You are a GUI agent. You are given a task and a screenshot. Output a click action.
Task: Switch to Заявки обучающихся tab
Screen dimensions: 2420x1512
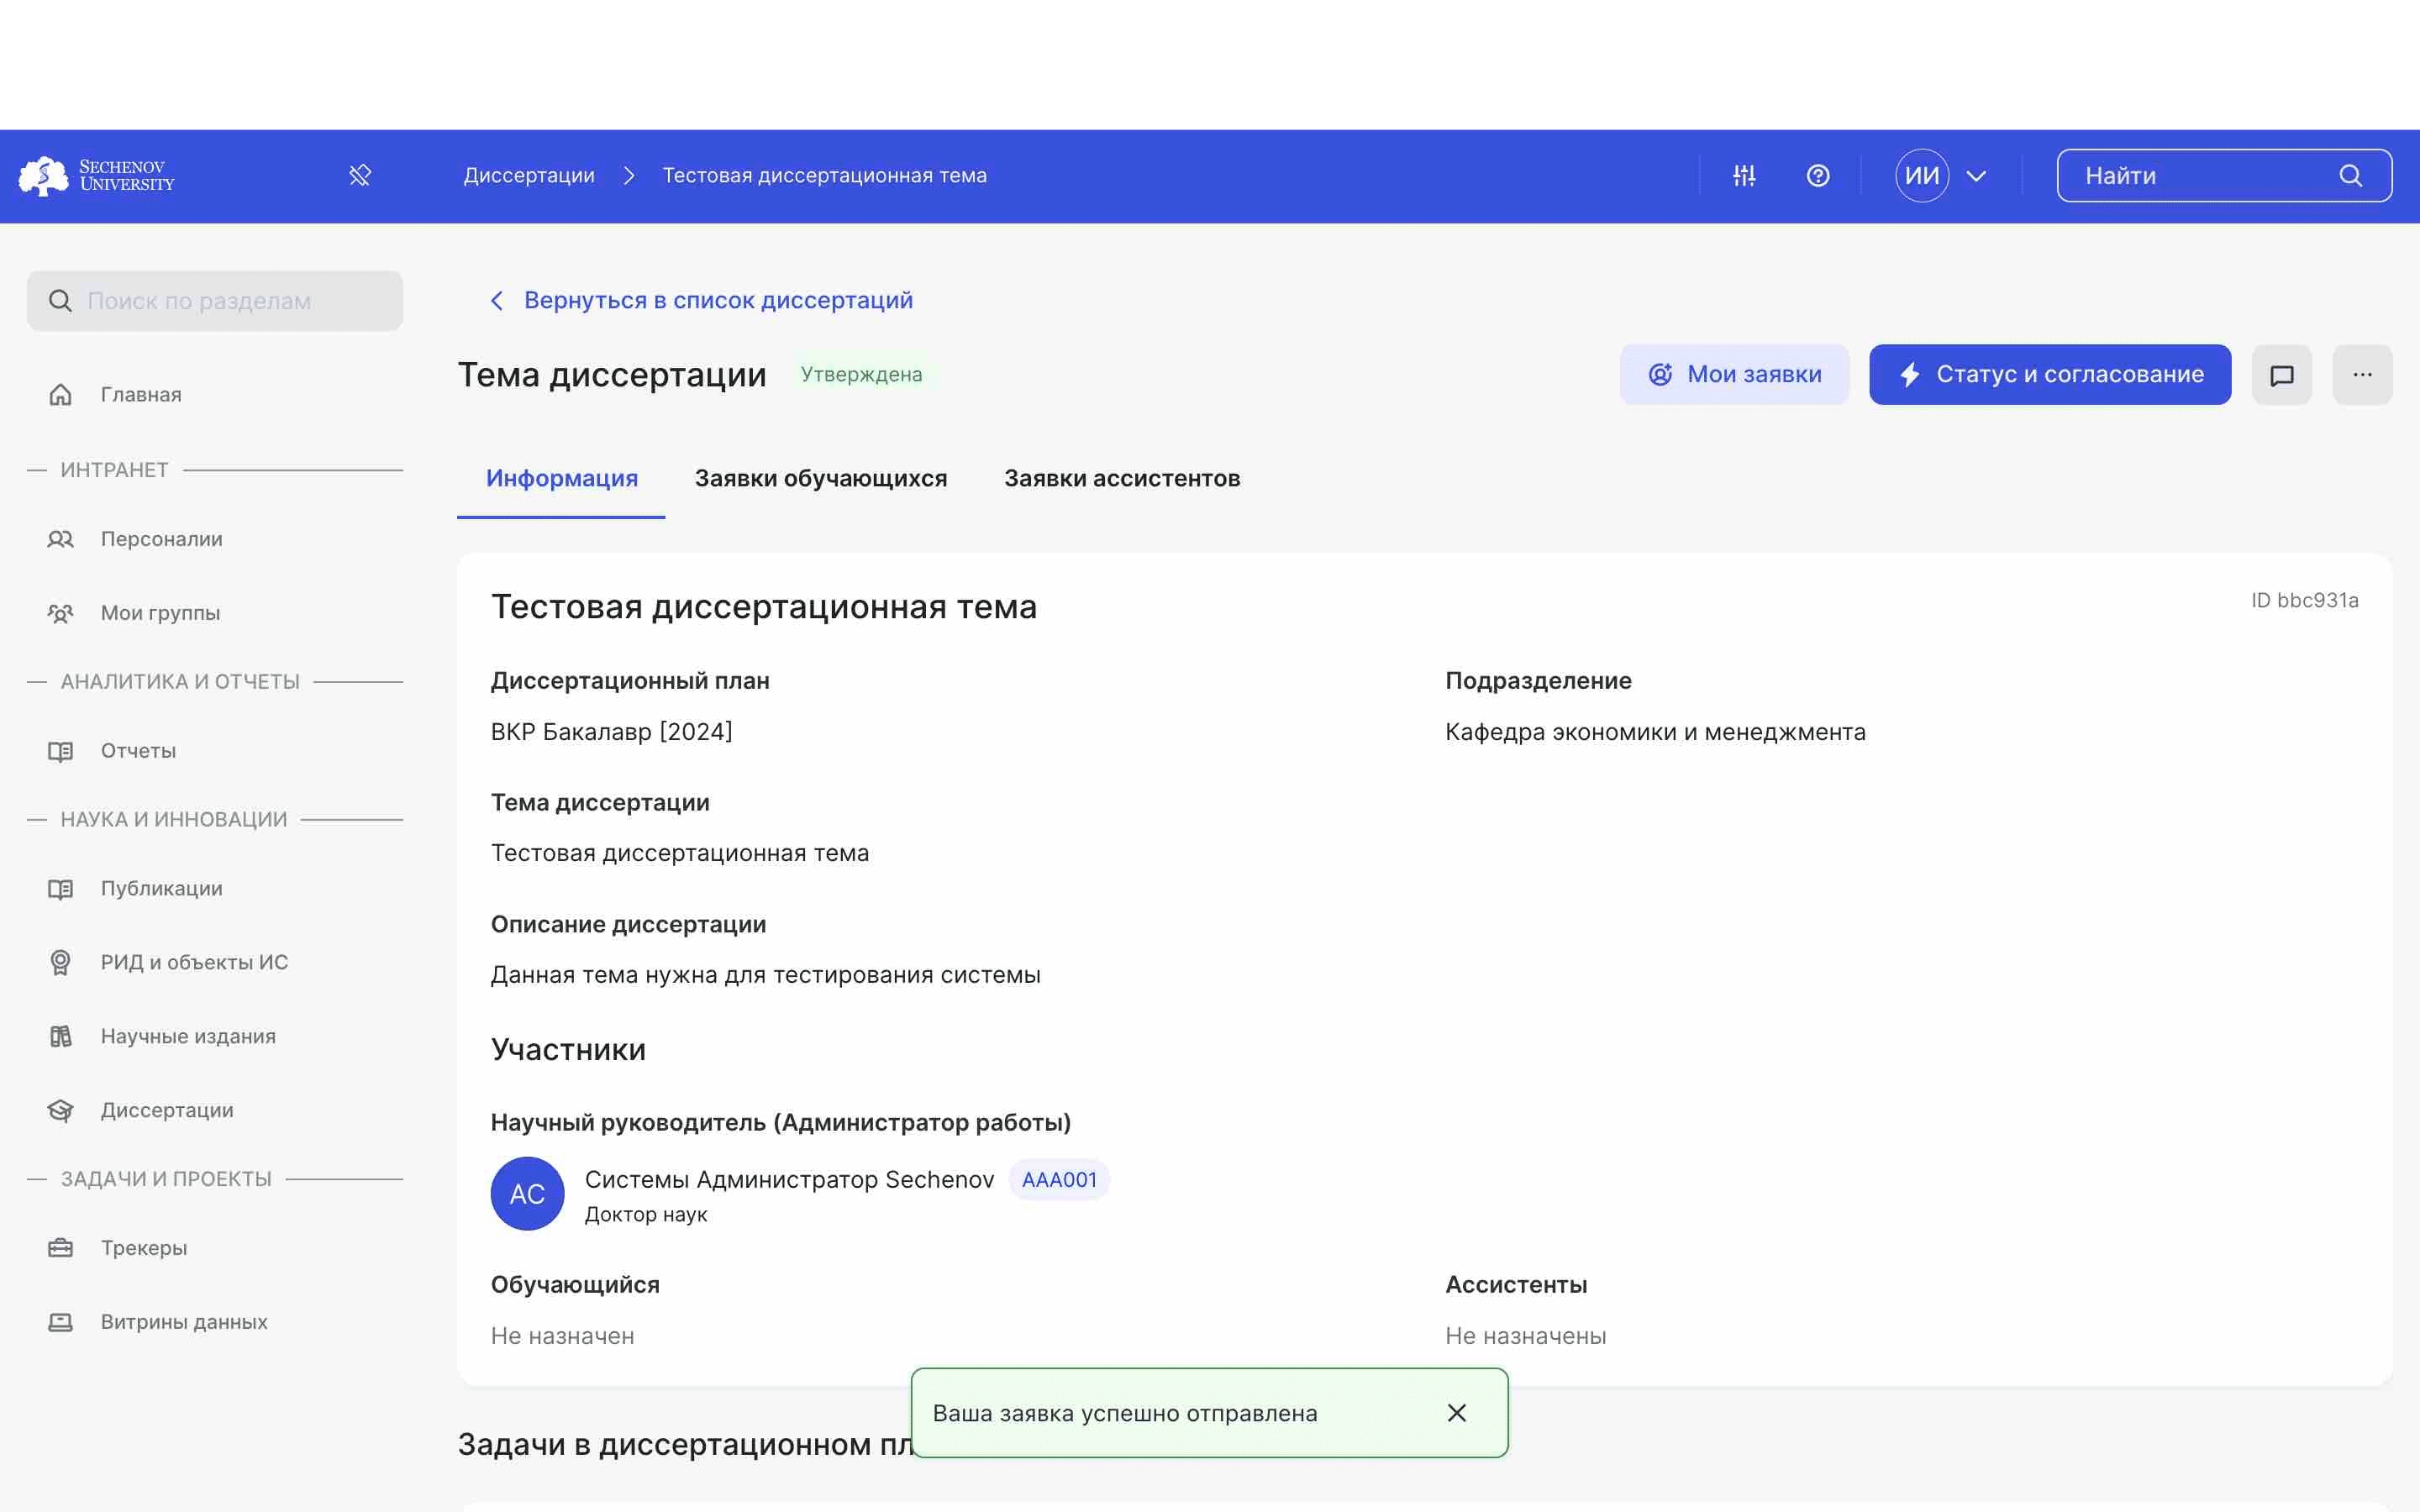820,479
